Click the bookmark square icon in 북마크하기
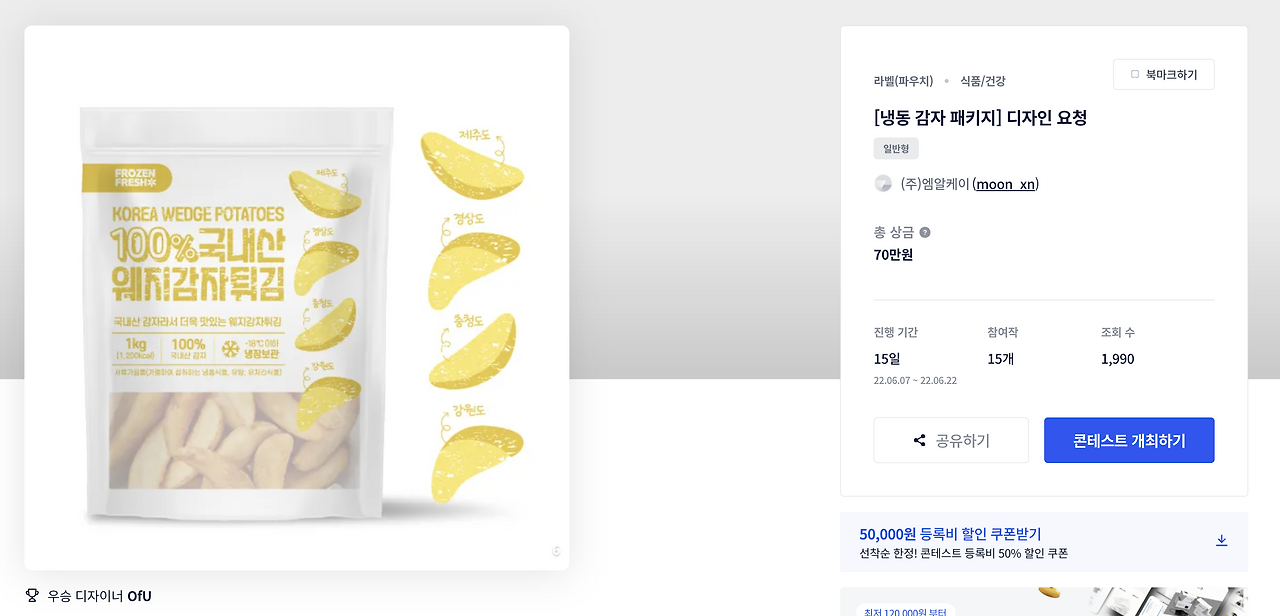 pyautogui.click(x=1135, y=74)
